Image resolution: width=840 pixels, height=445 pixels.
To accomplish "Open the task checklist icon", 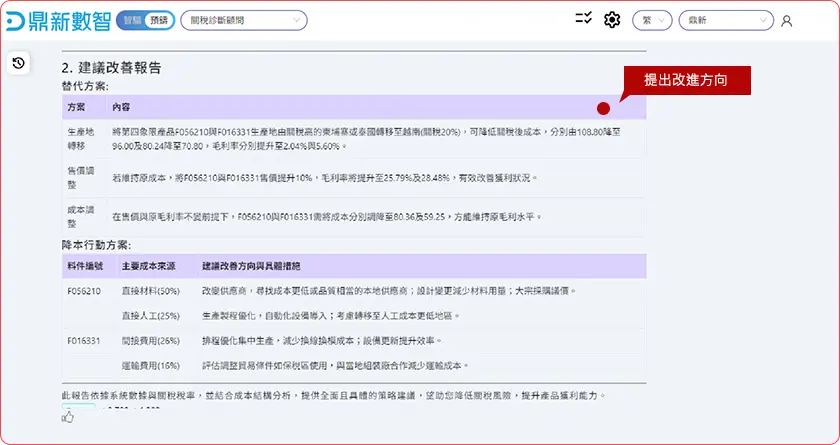I will coord(584,20).
